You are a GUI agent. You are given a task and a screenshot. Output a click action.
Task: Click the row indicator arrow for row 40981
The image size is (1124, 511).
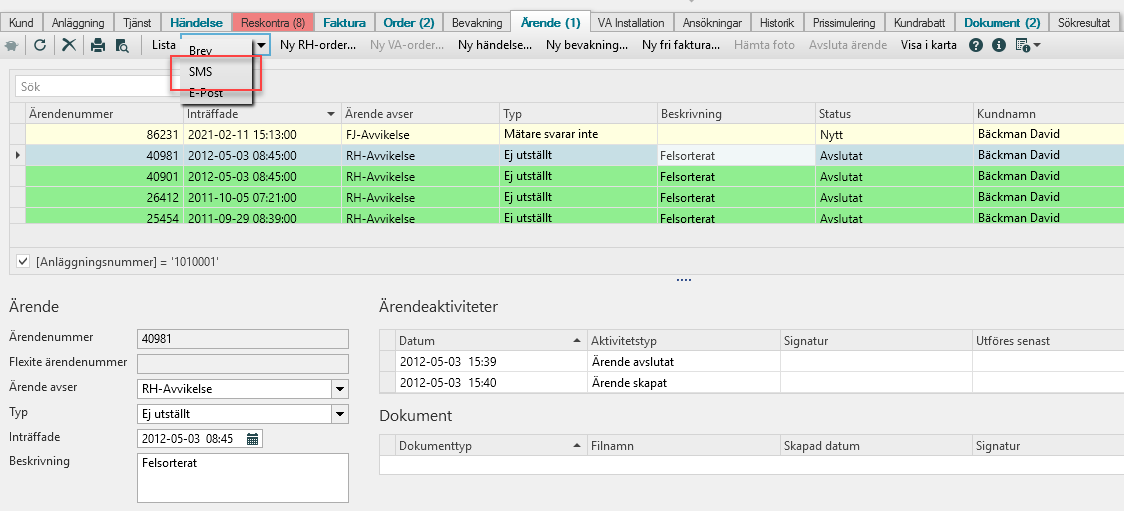(x=18, y=155)
